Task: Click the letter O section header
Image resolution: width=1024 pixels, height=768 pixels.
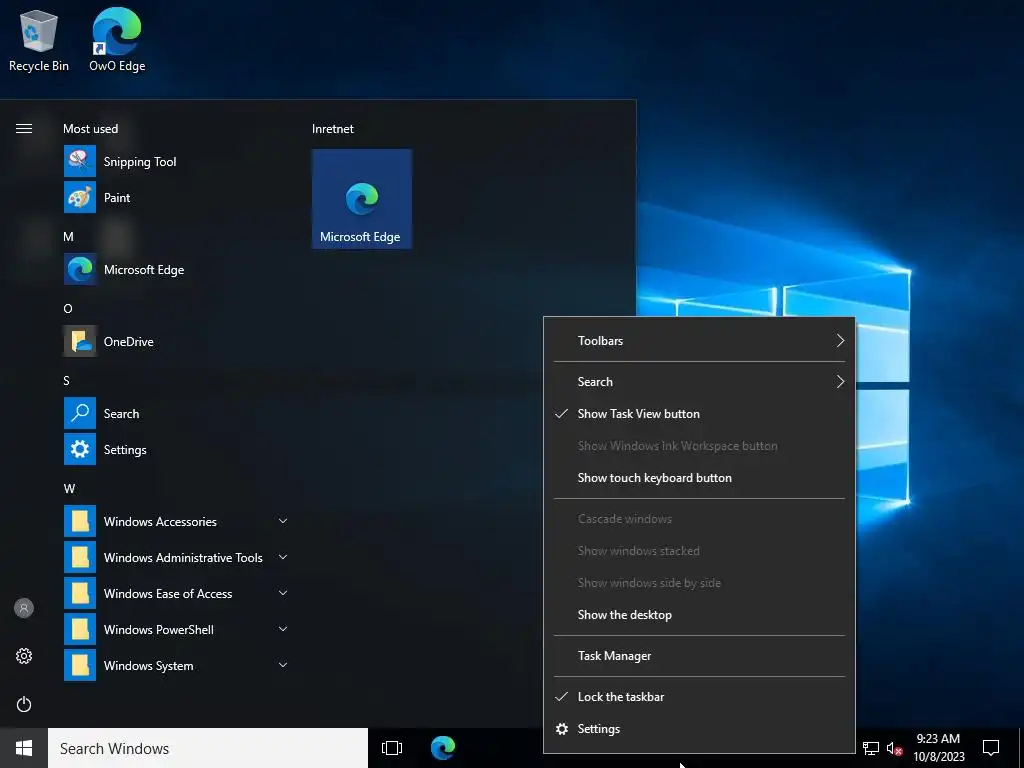Action: [68, 308]
